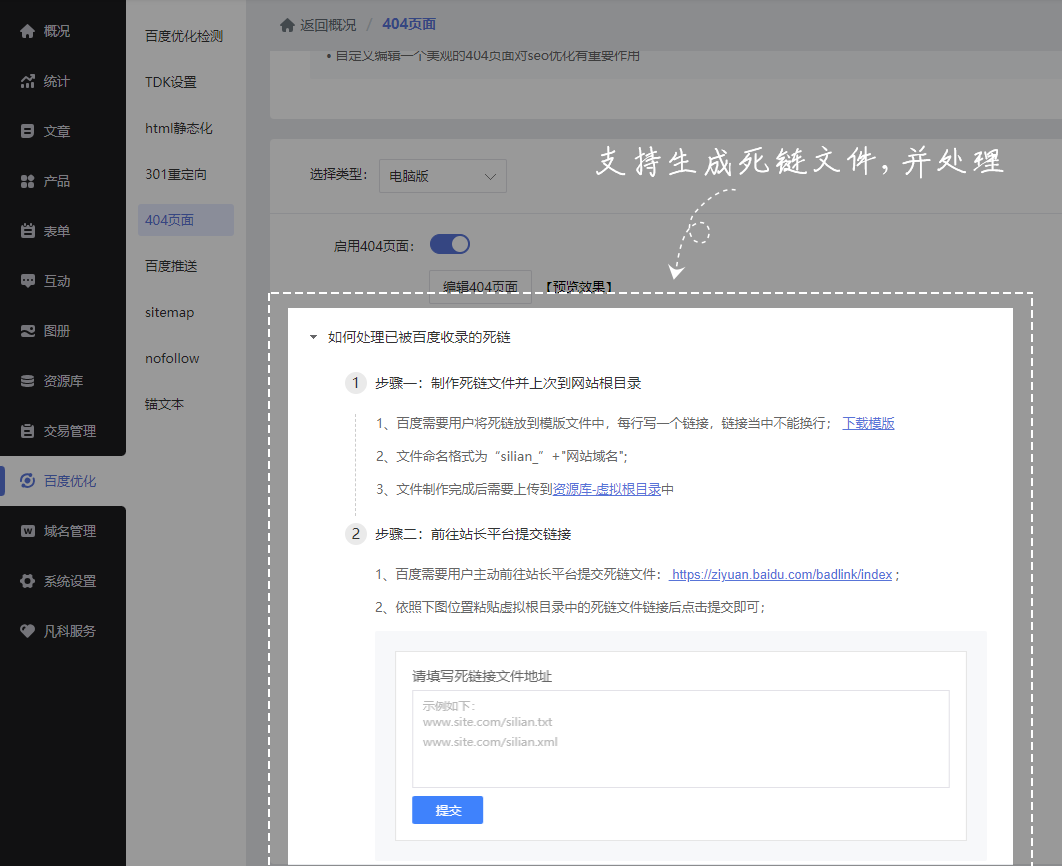Toggle the 启用404页面 switch
This screenshot has width=1062, height=866.
tap(449, 244)
